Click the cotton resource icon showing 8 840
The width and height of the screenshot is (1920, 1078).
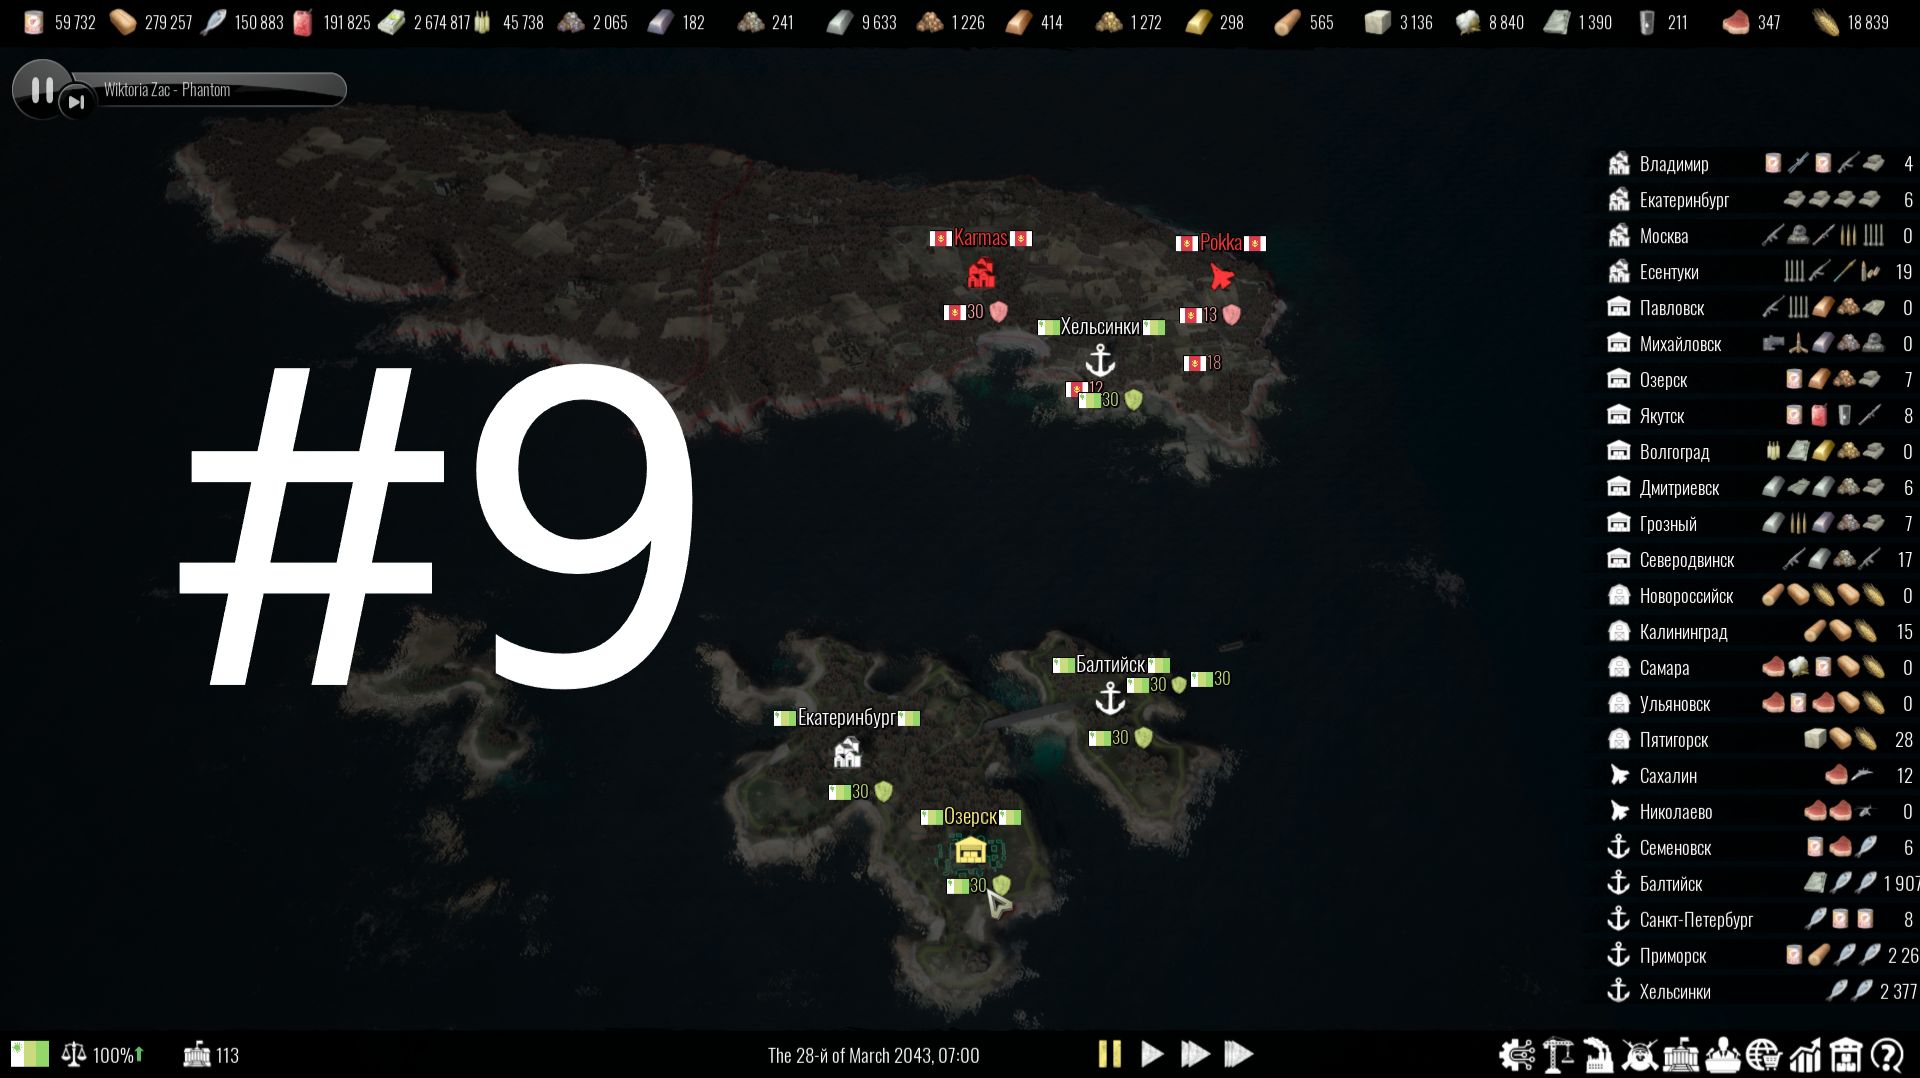coord(1467,22)
